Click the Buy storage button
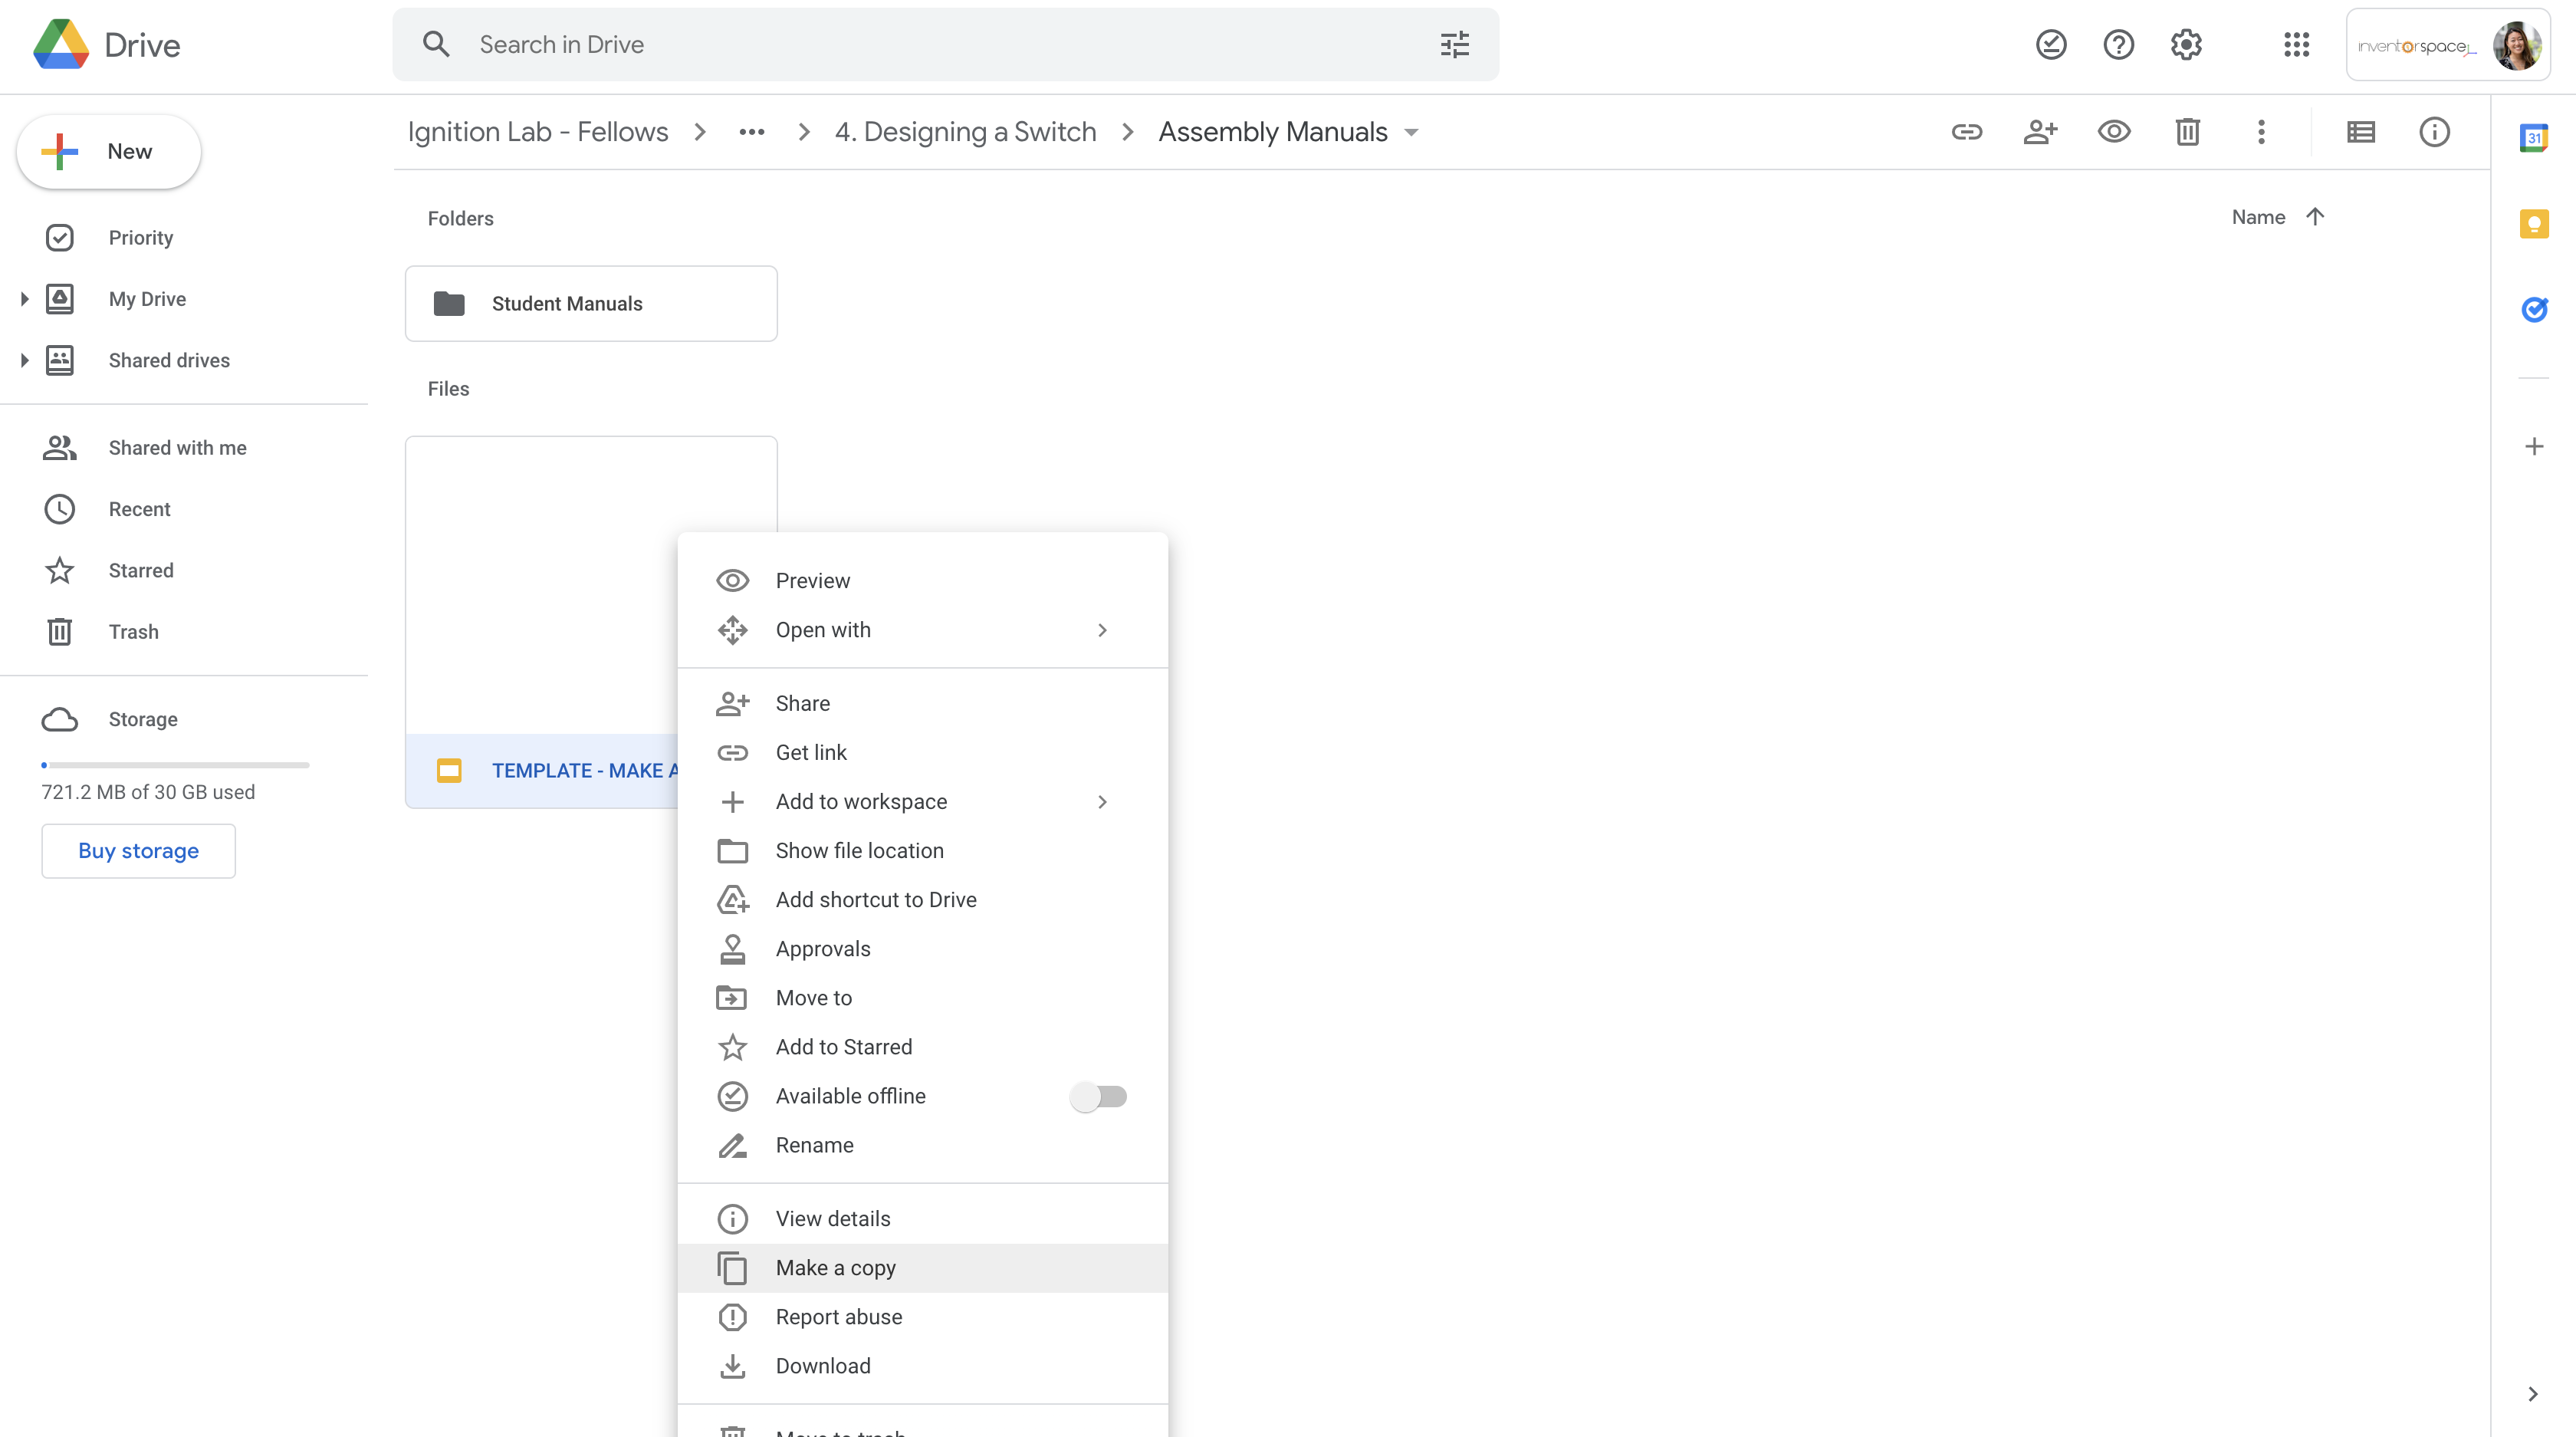Viewport: 2576px width, 1437px height. click(138, 851)
